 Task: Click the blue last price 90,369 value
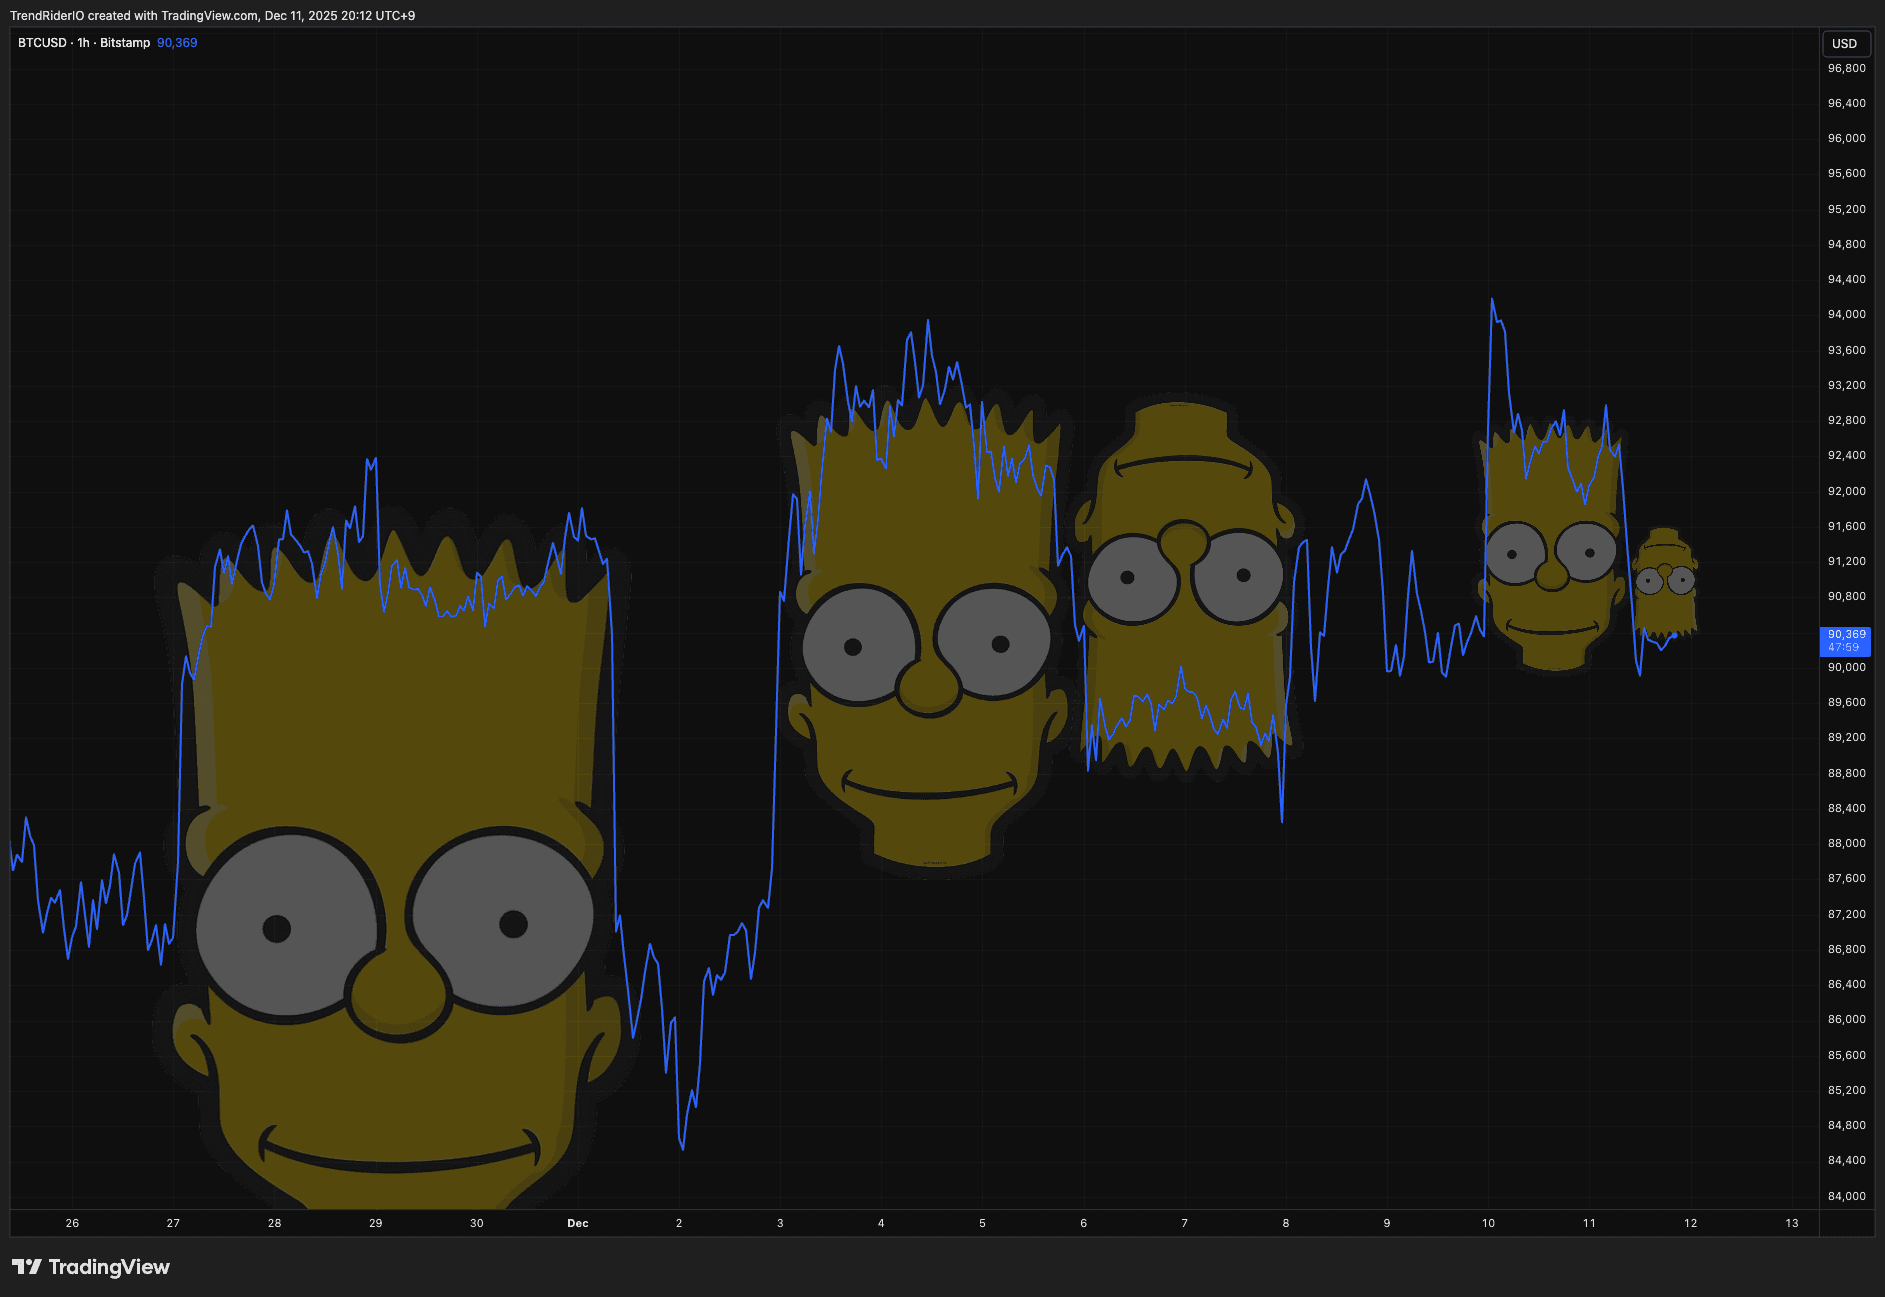(x=176, y=43)
